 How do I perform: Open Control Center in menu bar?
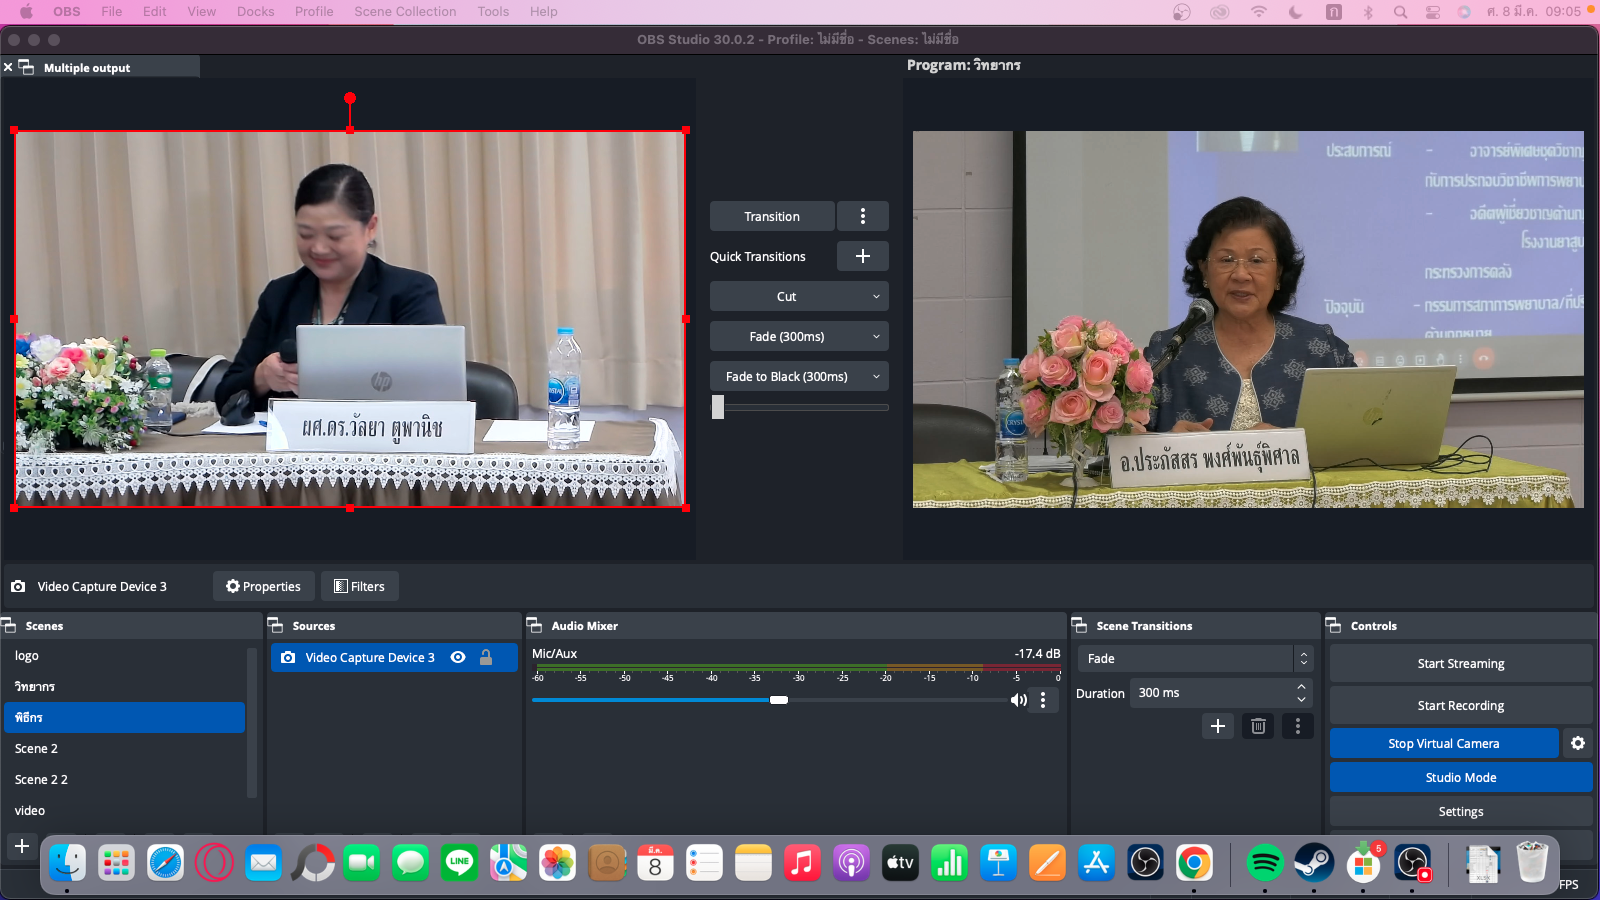[x=1433, y=12]
